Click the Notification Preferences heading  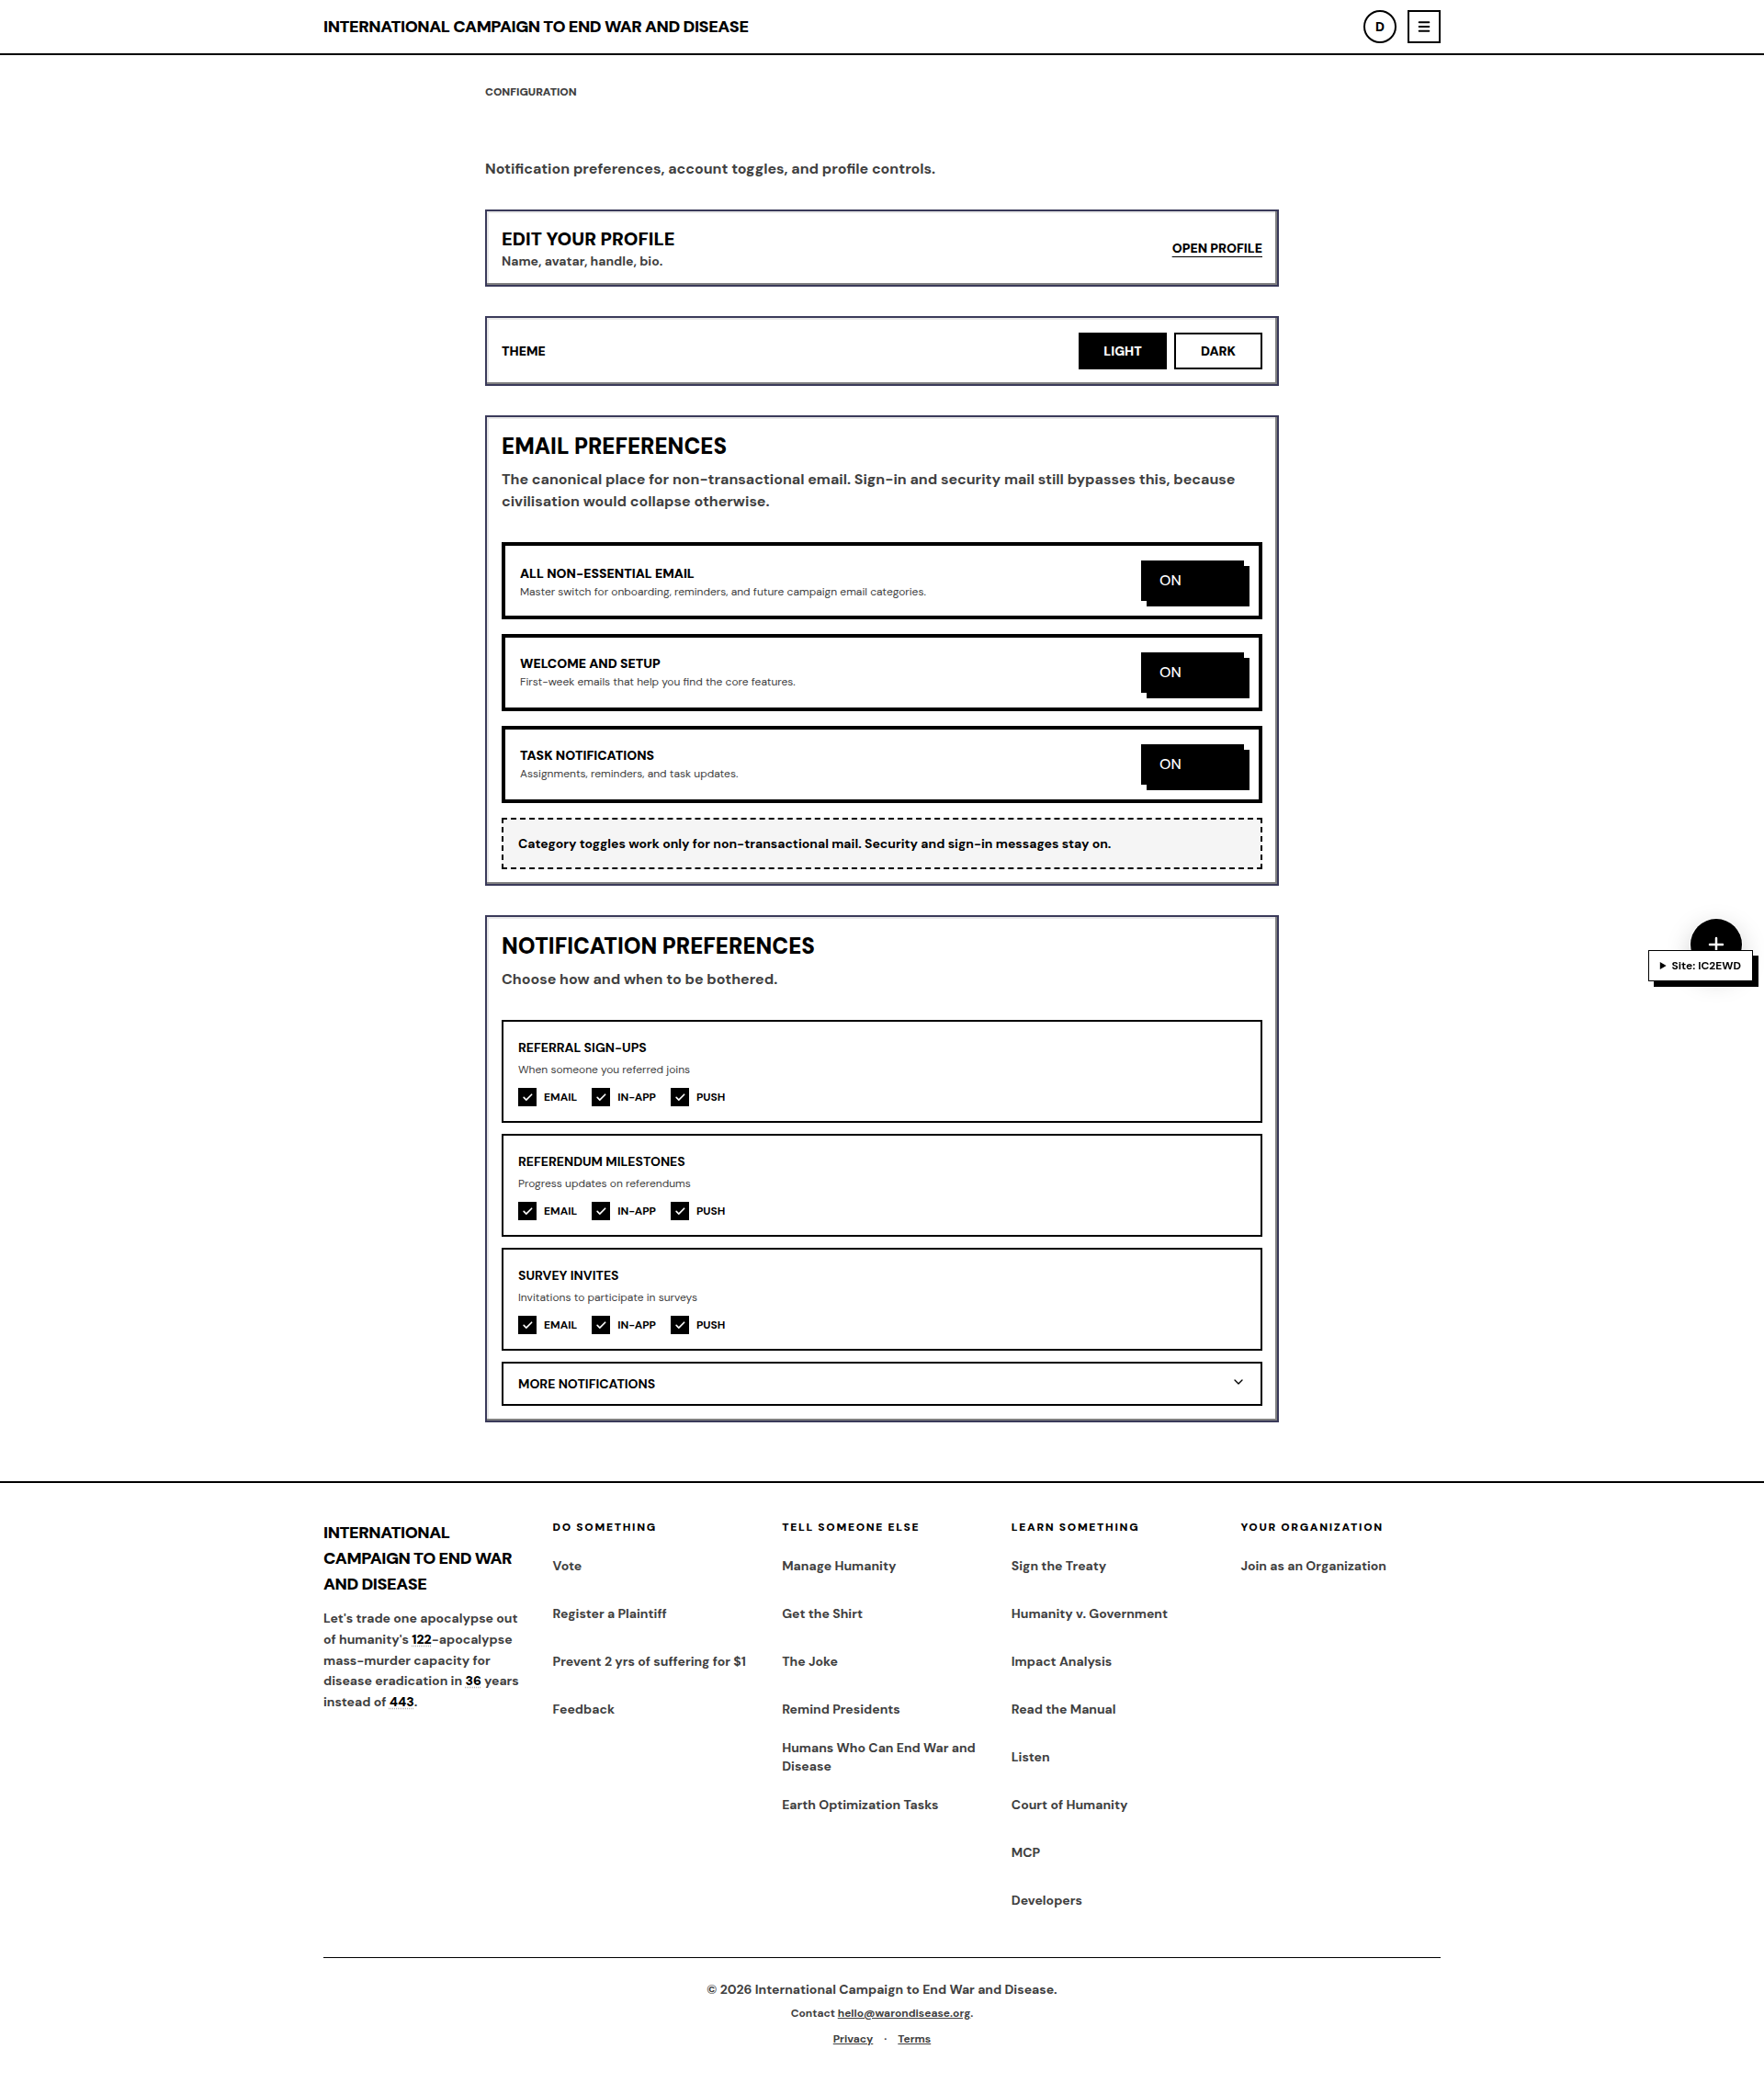[x=658, y=946]
